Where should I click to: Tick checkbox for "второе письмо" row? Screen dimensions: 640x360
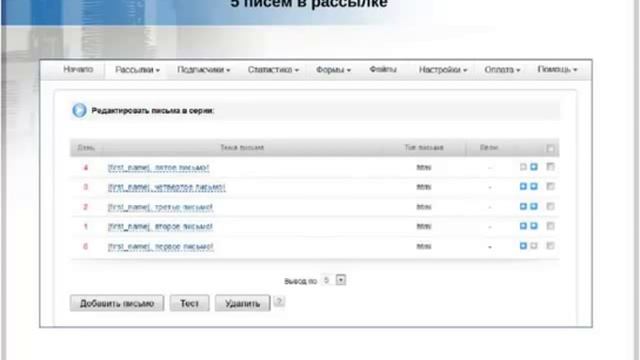pos(550,226)
